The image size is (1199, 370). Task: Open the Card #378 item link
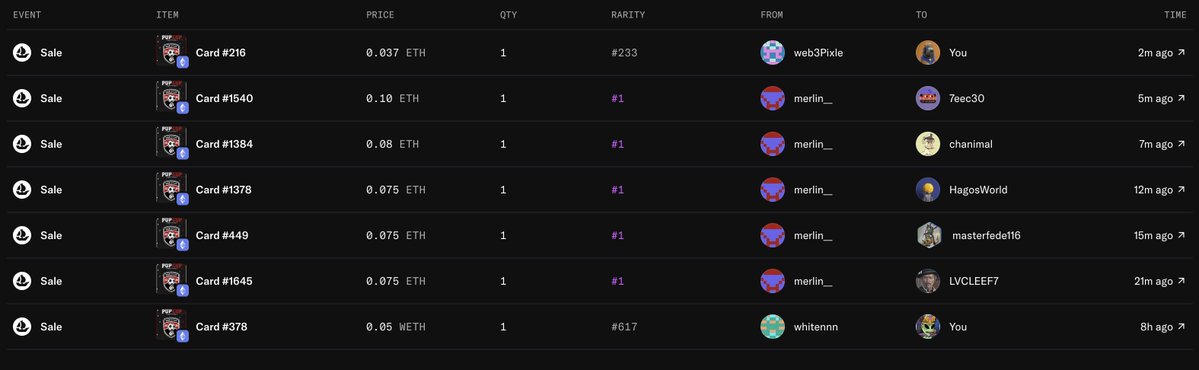click(x=222, y=327)
